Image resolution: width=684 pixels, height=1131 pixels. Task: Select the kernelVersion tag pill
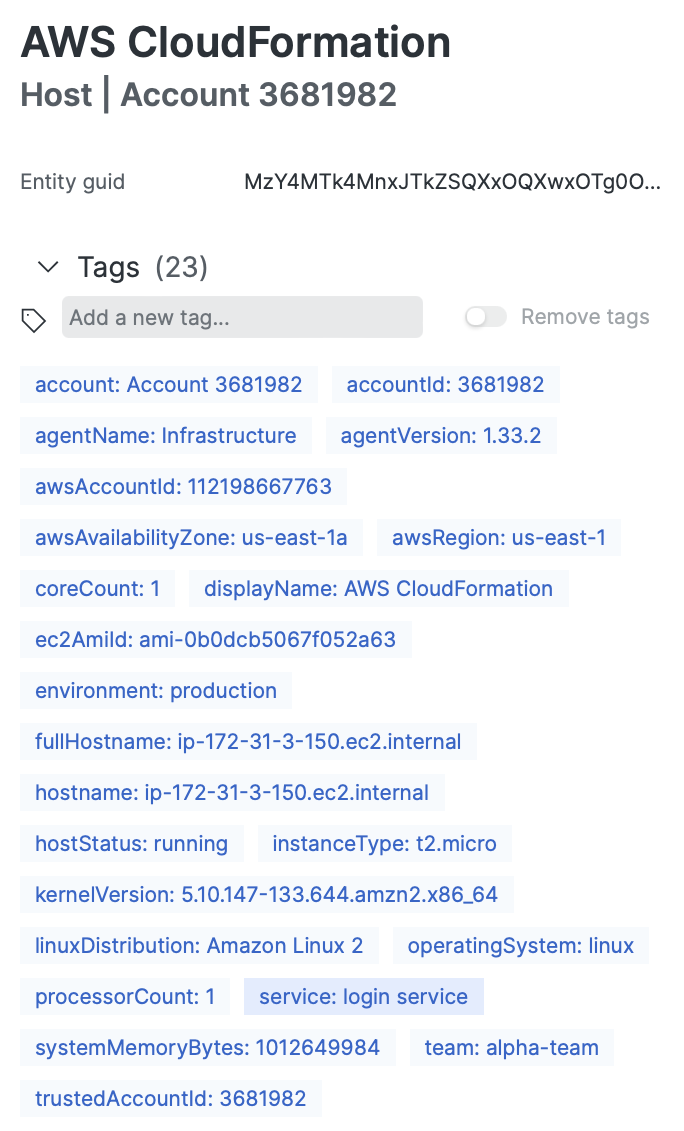(266, 894)
